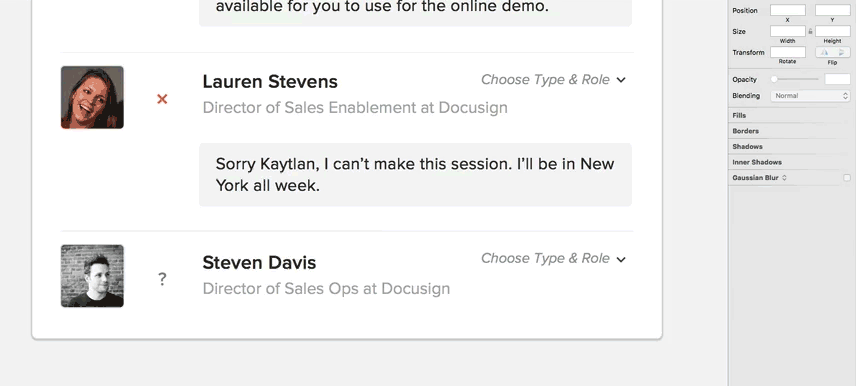856x386 pixels.
Task: Expand the Fills section header
Action: pyautogui.click(x=792, y=116)
